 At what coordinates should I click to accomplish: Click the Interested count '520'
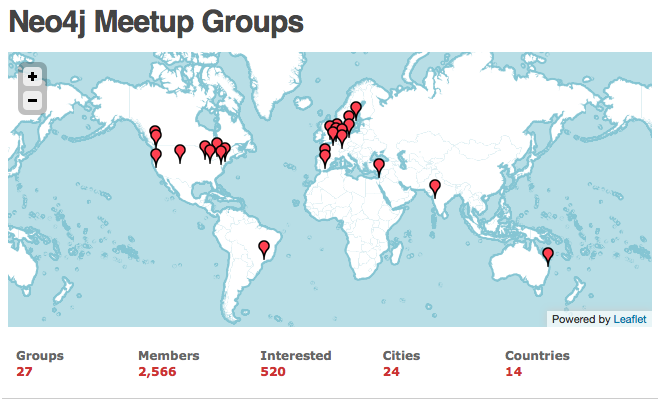pos(273,372)
